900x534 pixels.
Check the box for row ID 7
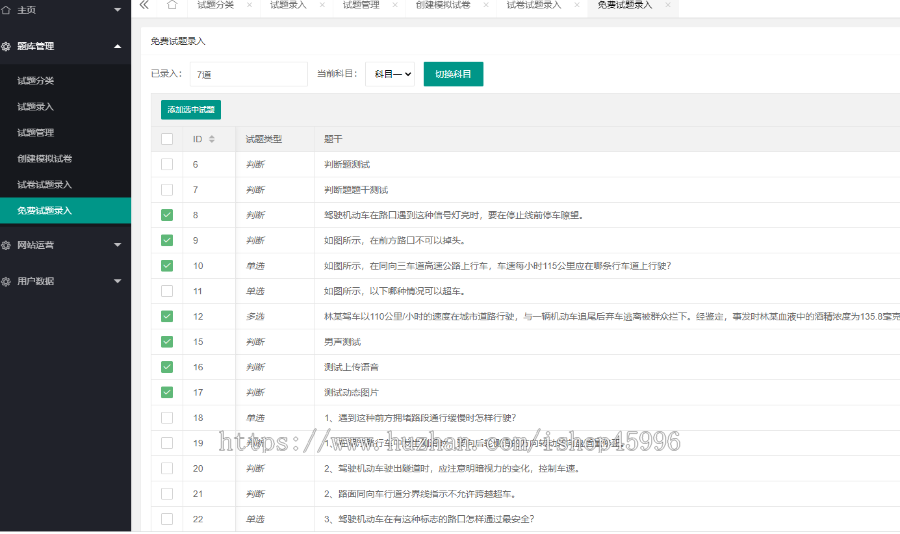(167, 189)
